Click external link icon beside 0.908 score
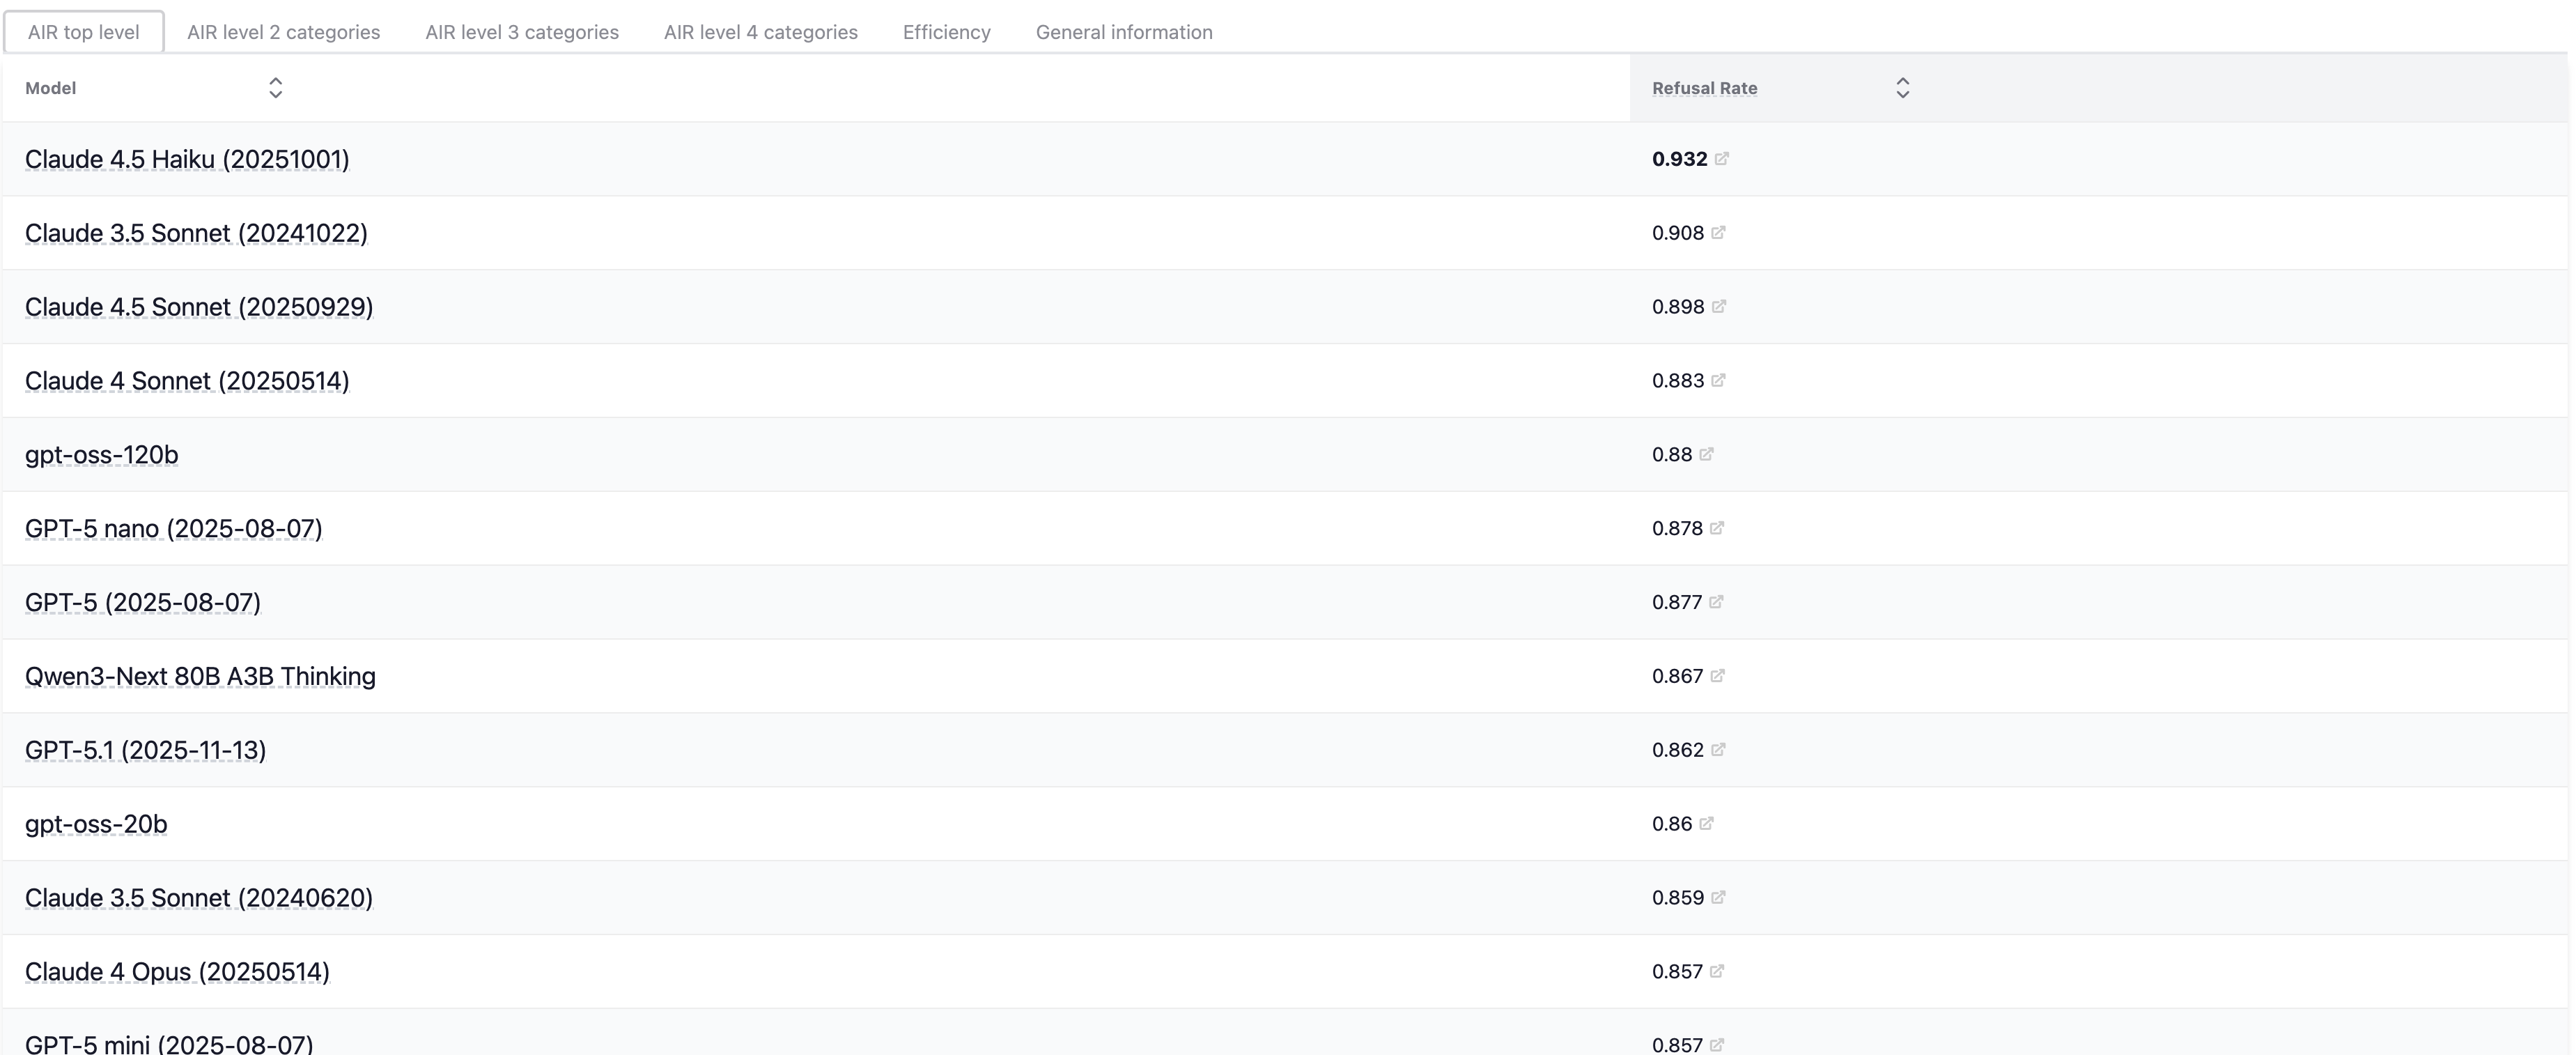Screen dimensions: 2576x1055 click(x=1718, y=233)
